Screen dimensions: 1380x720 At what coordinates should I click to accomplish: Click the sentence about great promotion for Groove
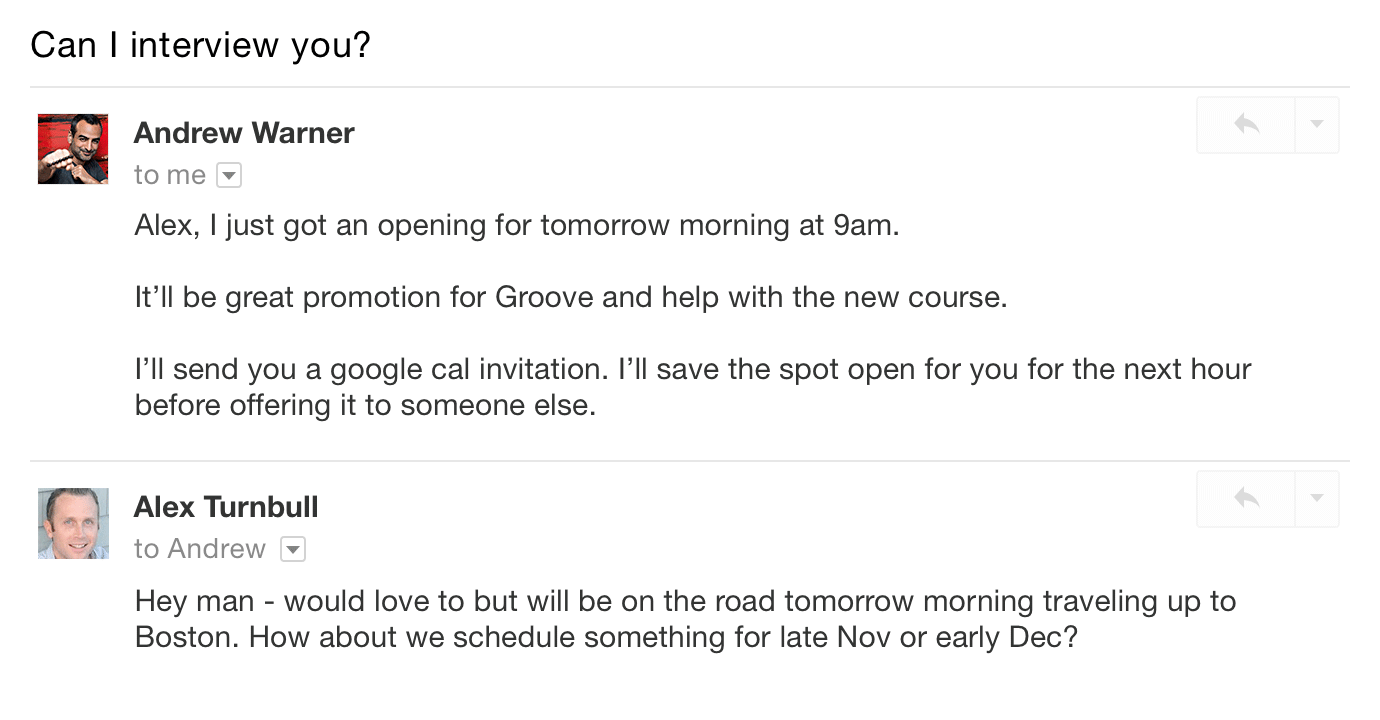(570, 297)
